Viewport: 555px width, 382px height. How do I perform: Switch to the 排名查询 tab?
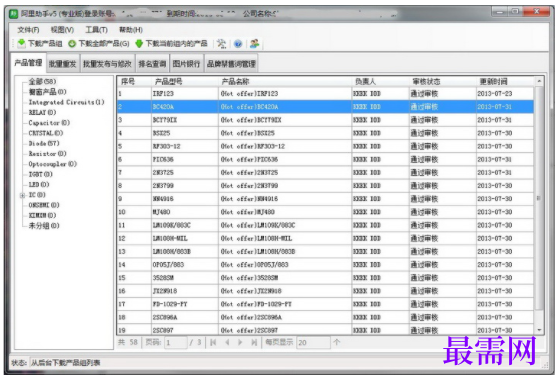[152, 64]
